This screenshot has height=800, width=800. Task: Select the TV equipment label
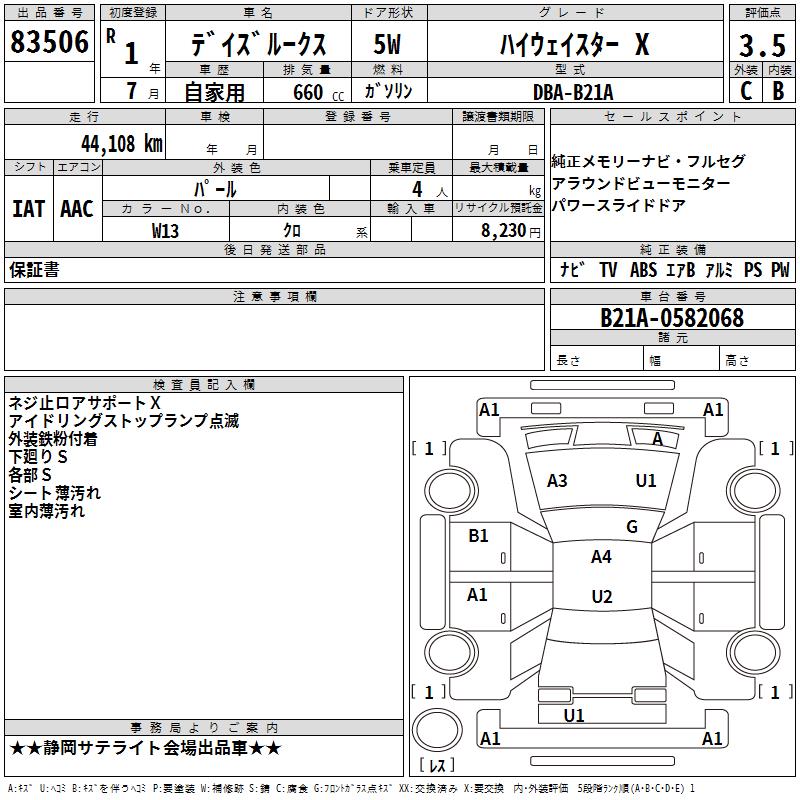pyautogui.click(x=608, y=269)
